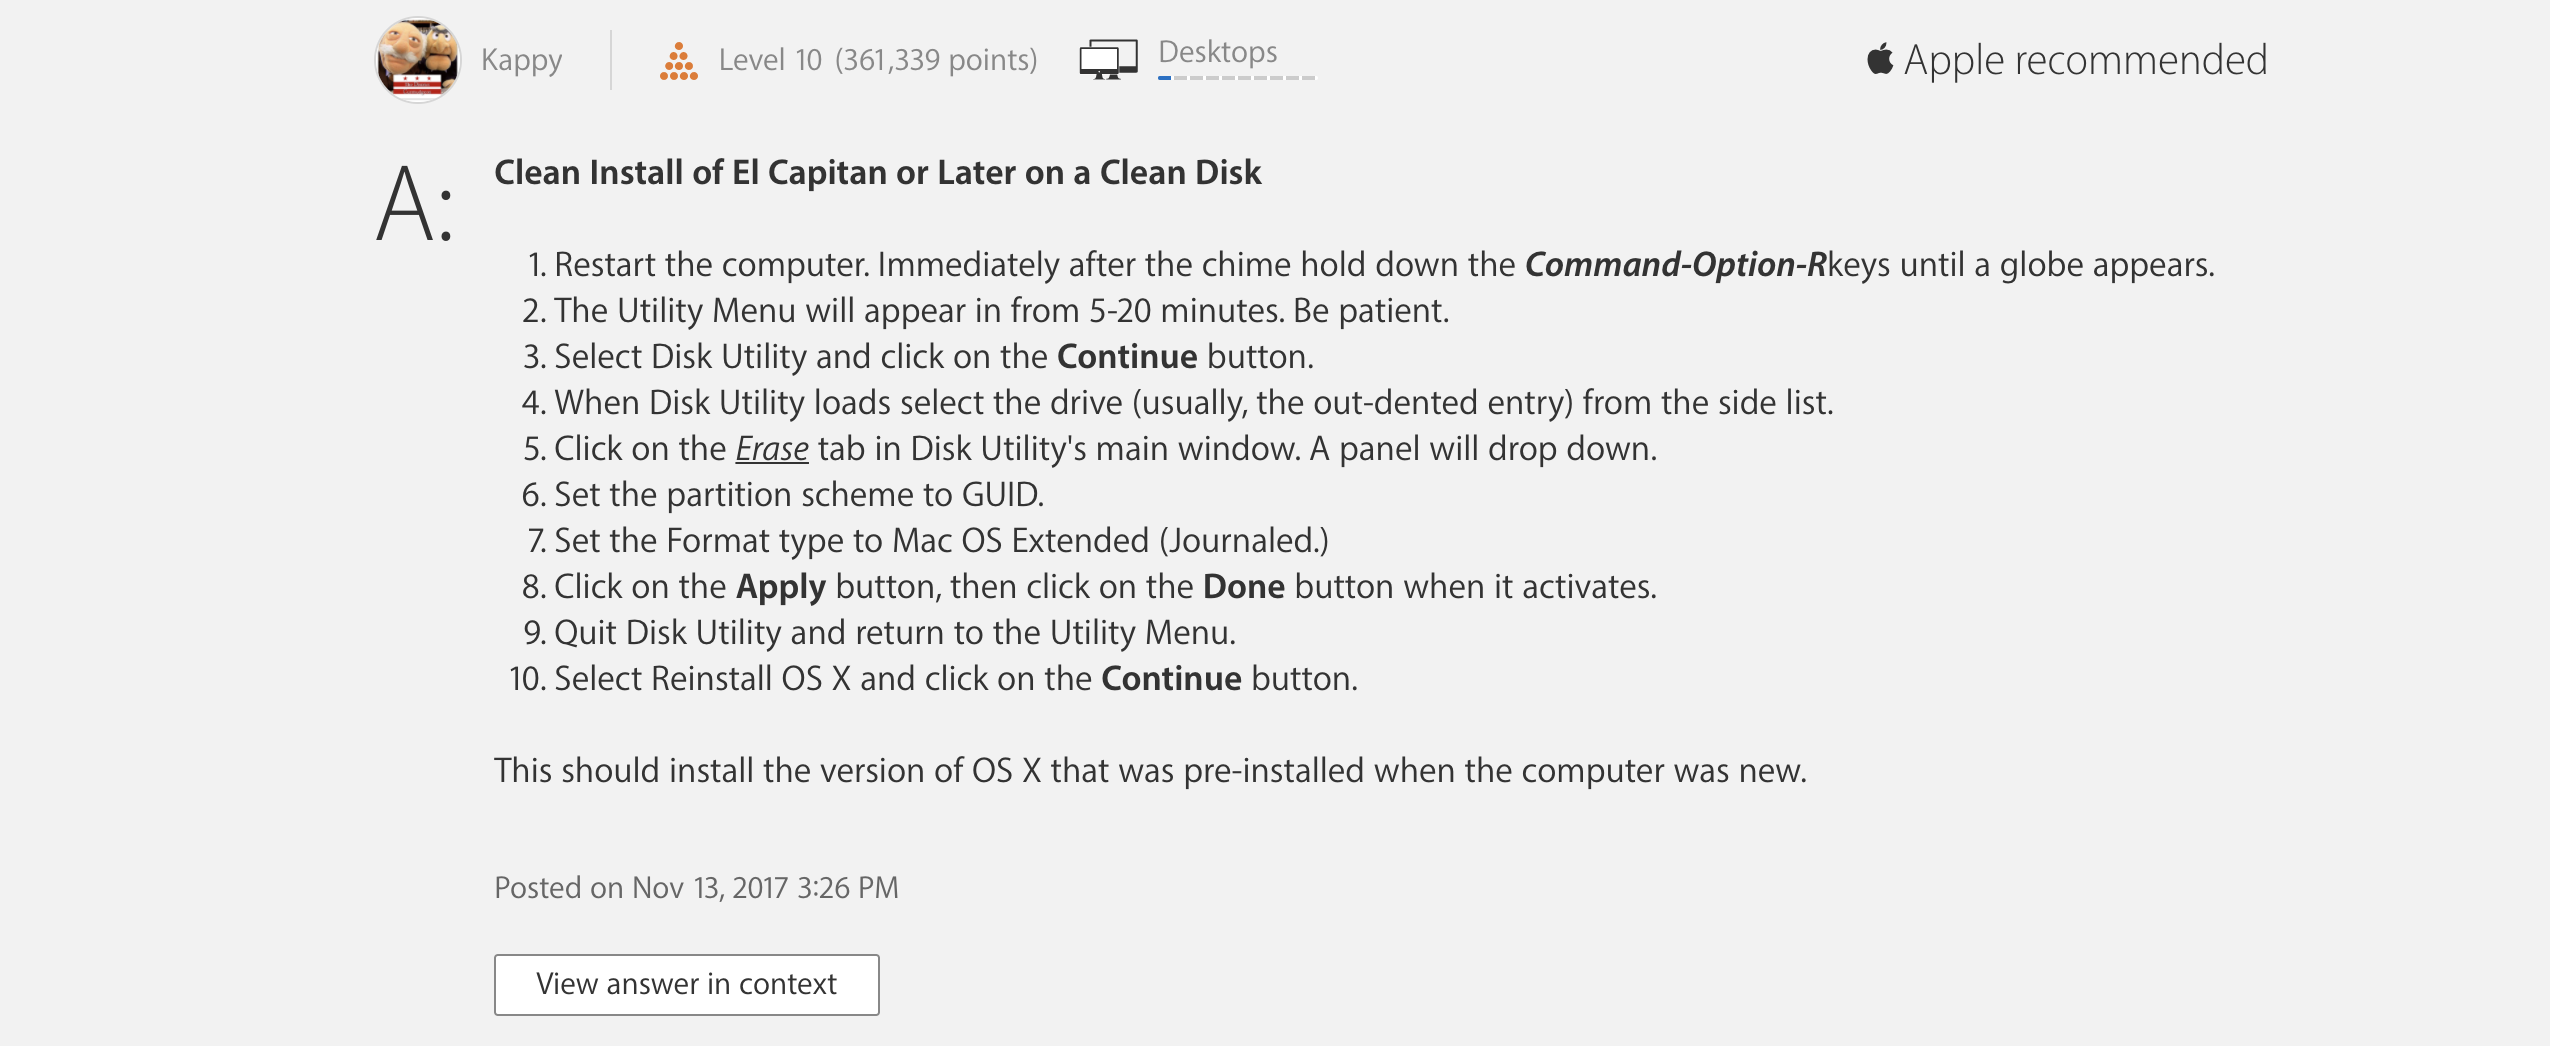Open the Desktops specialty link
Viewport: 2550px width, 1046px height.
[x=1217, y=51]
